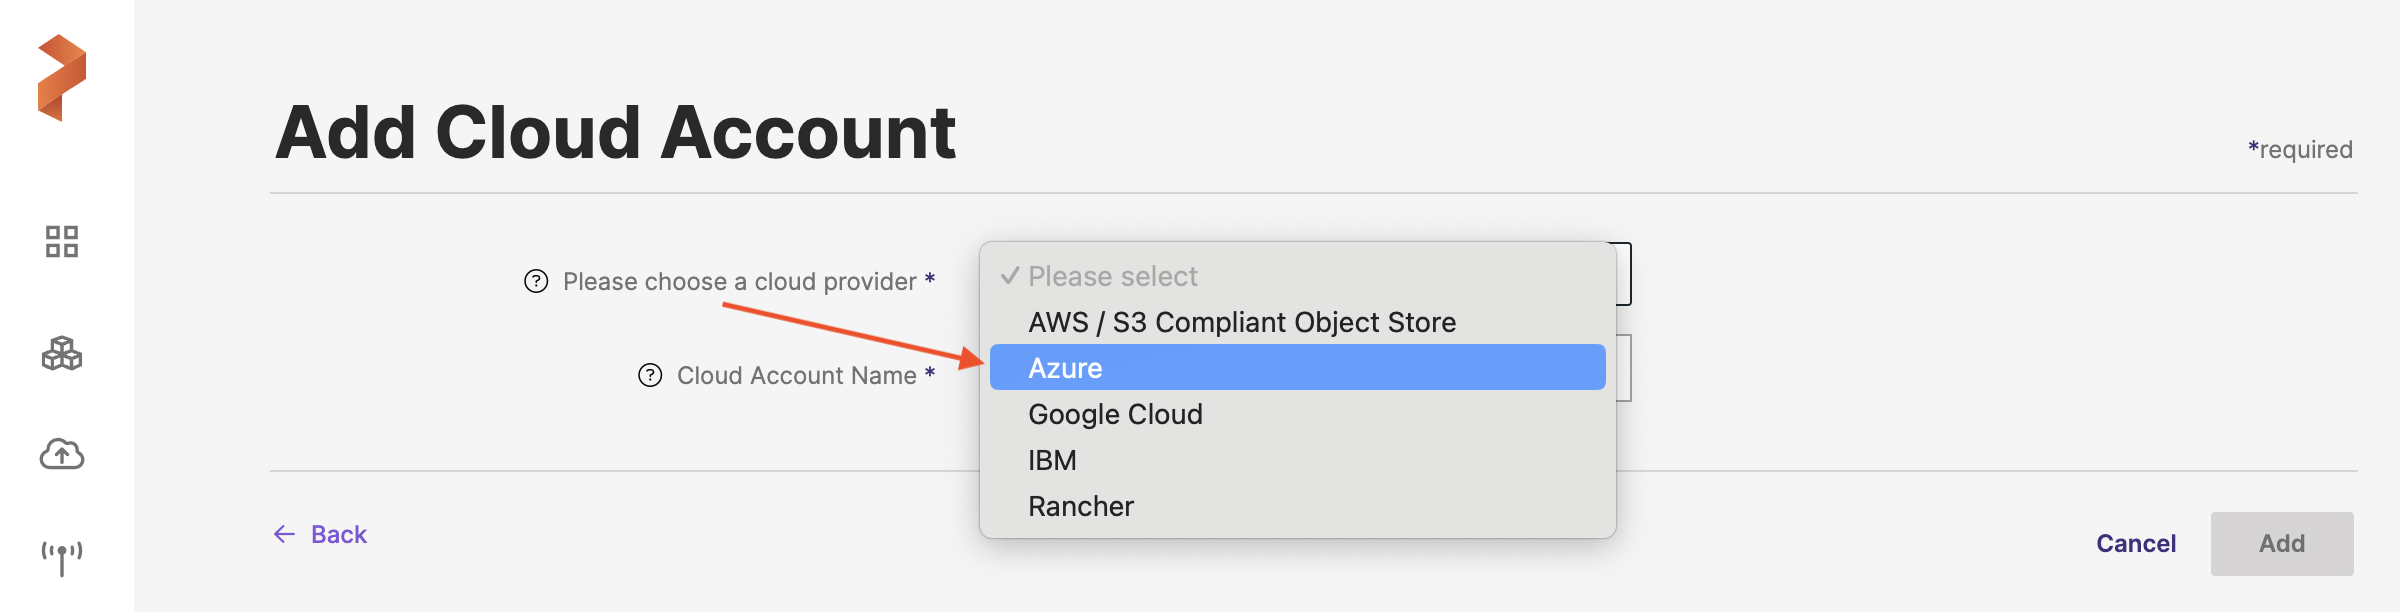2400x612 pixels.
Task: Click help icon beside cloud provider label
Action: click(x=536, y=281)
